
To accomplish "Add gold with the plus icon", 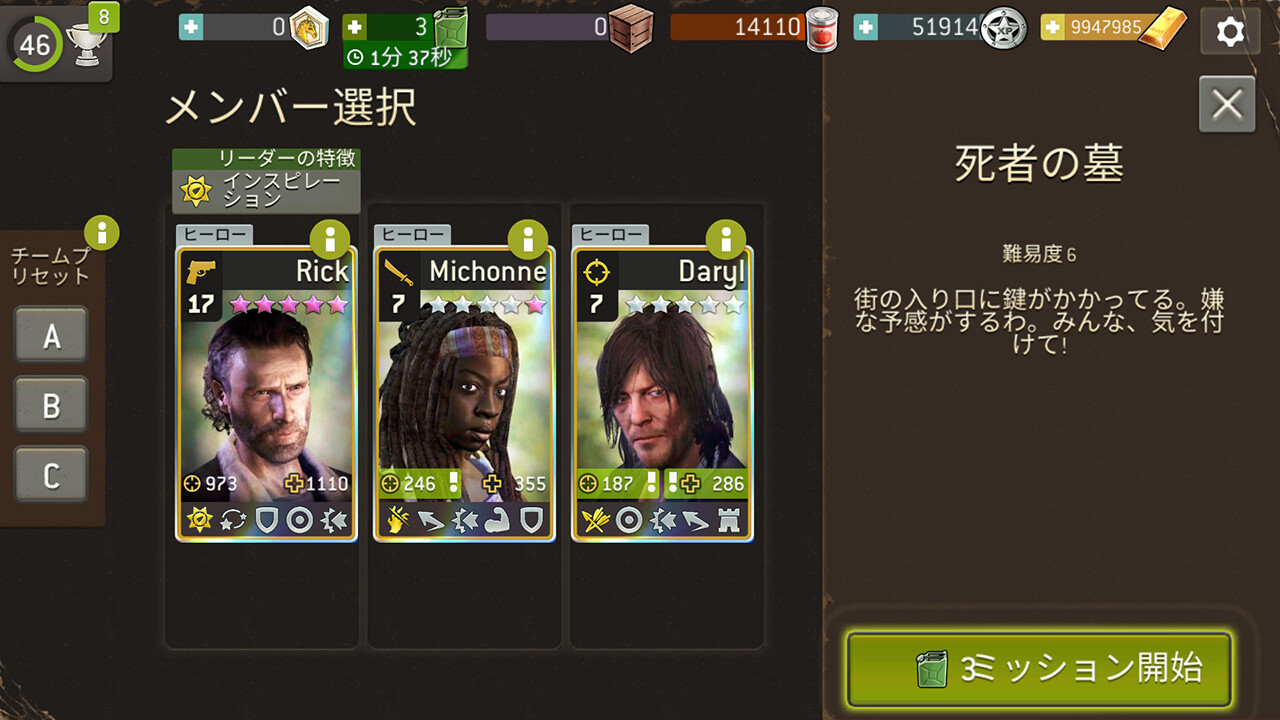I will (x=1052, y=27).
